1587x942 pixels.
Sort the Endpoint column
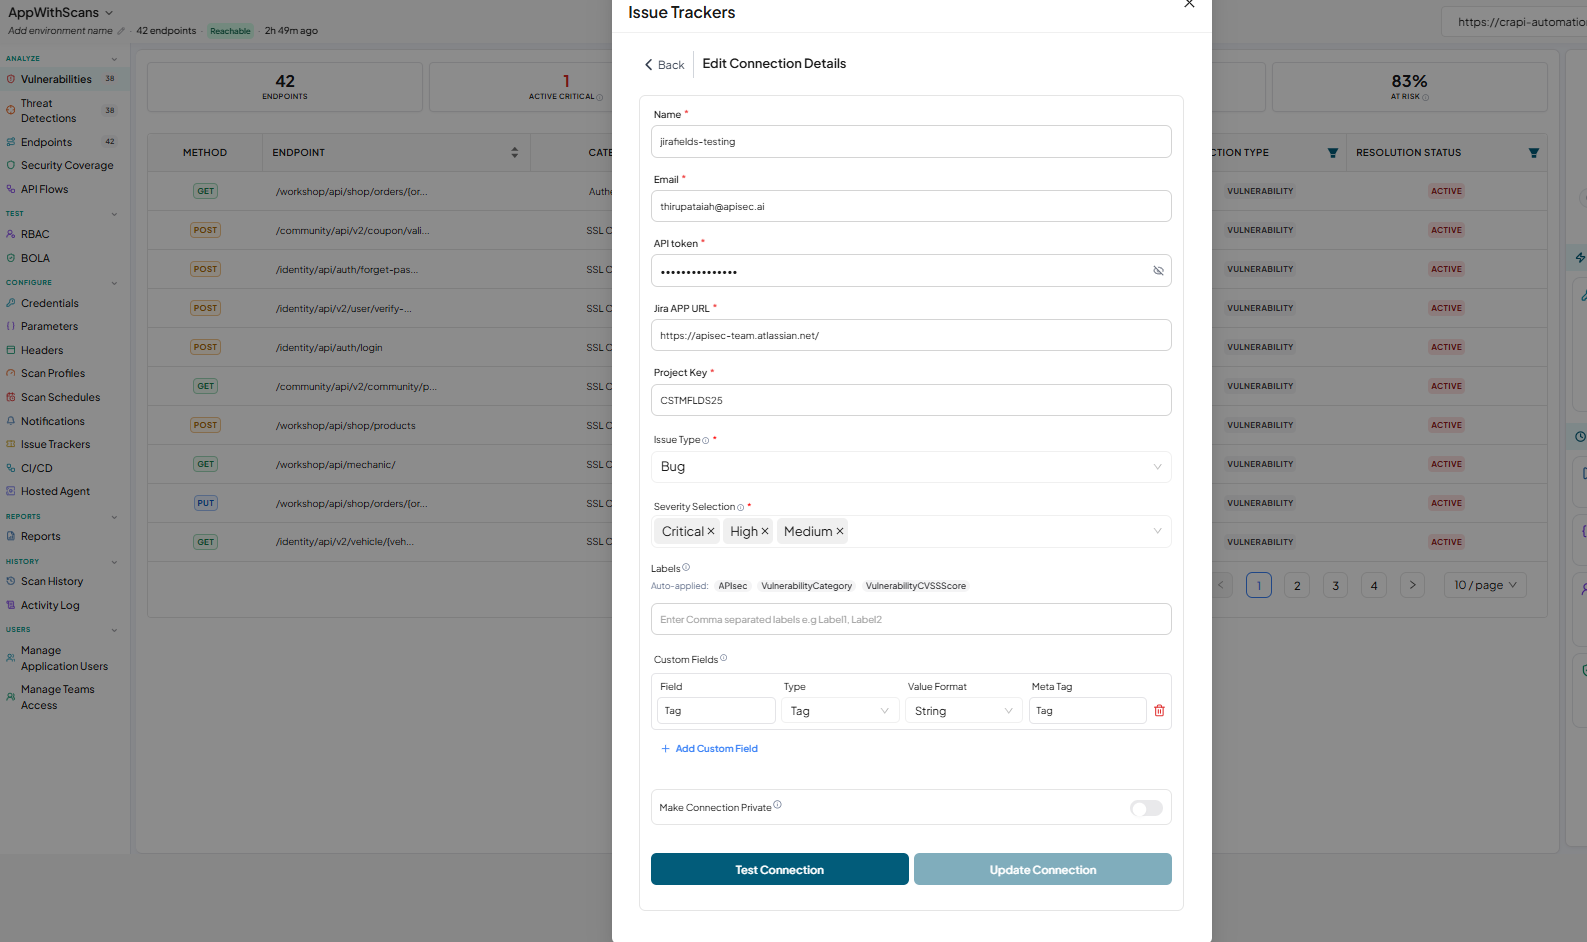pyautogui.click(x=515, y=153)
